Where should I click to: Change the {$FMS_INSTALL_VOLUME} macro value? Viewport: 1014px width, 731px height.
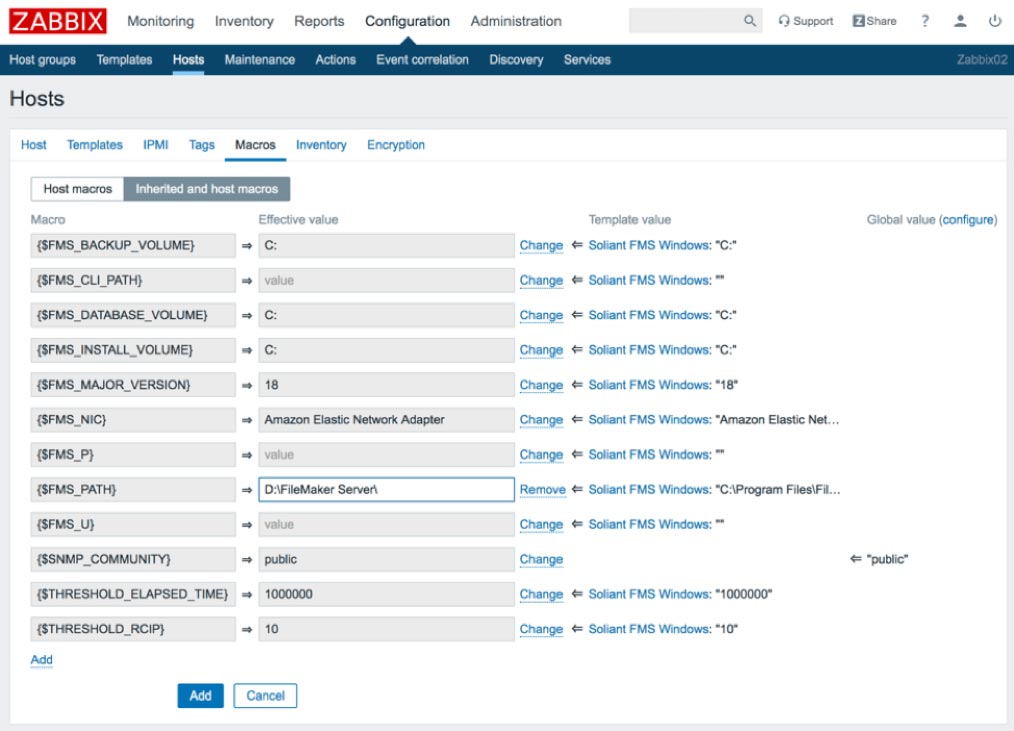click(541, 350)
